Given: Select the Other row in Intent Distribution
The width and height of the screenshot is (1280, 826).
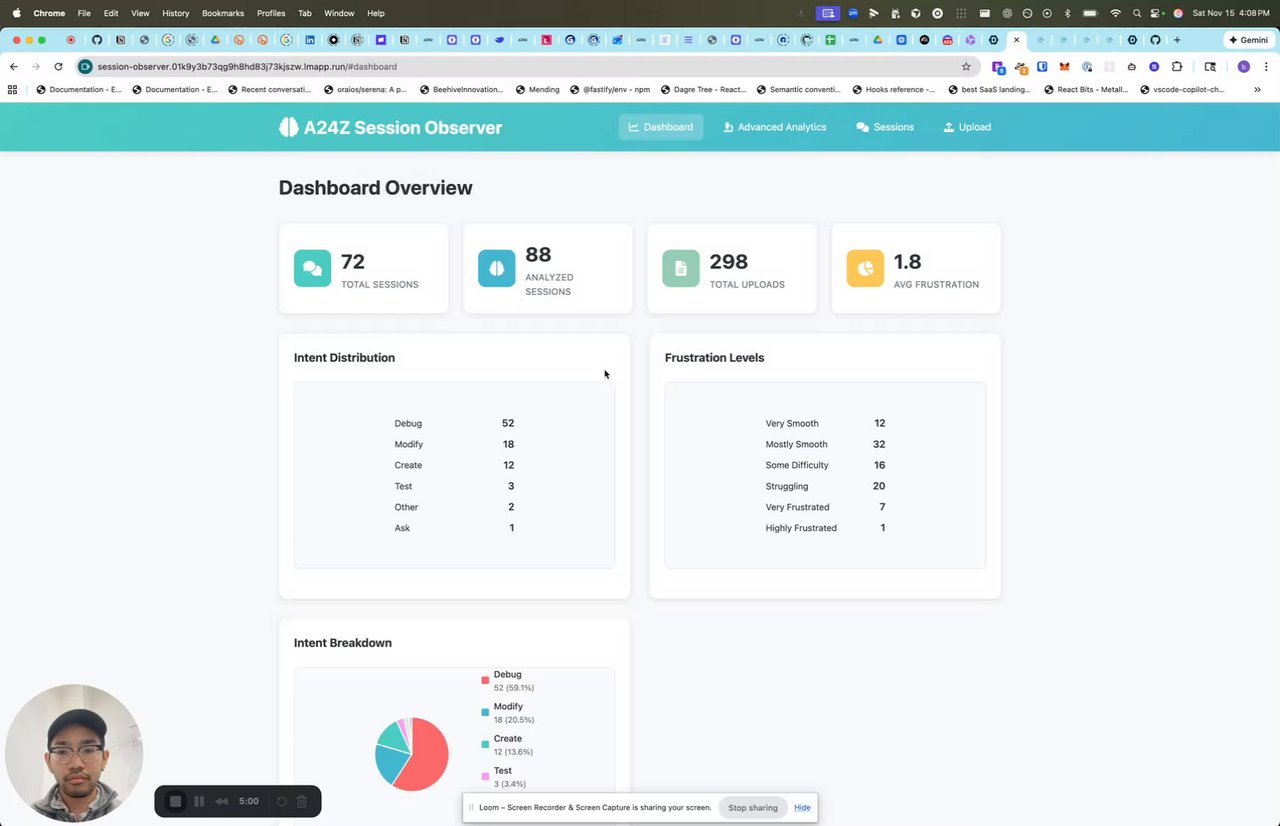Looking at the screenshot, I should [x=454, y=507].
